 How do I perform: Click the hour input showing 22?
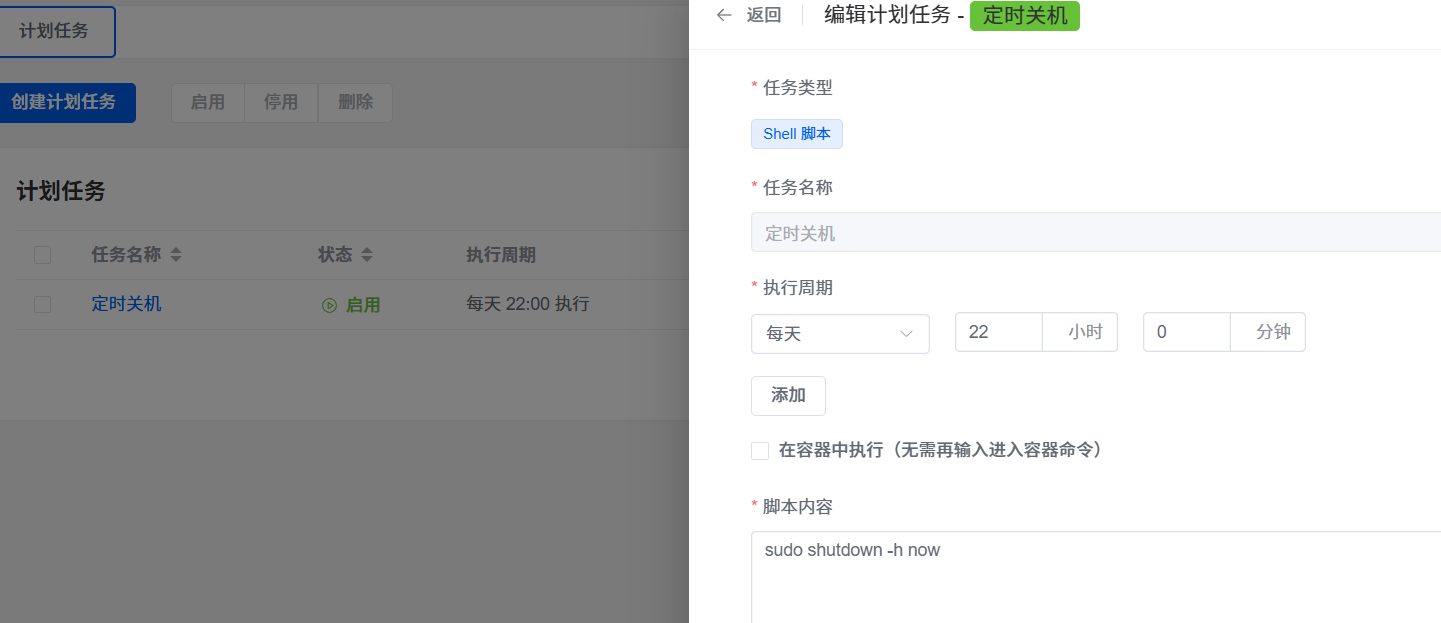998,333
